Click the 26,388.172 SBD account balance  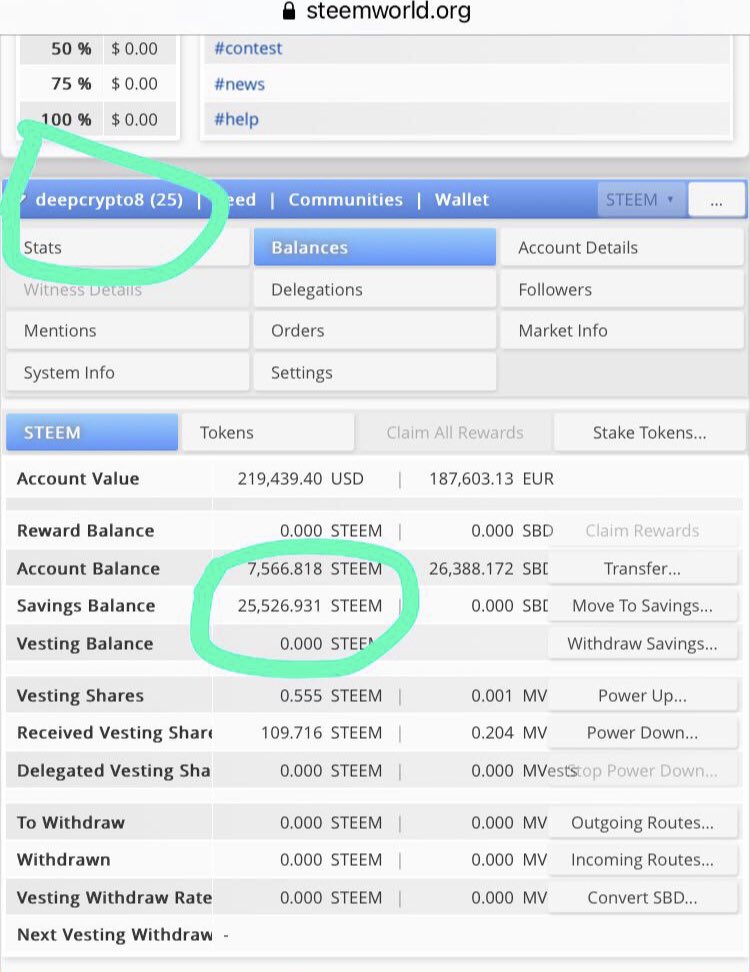[x=488, y=568]
